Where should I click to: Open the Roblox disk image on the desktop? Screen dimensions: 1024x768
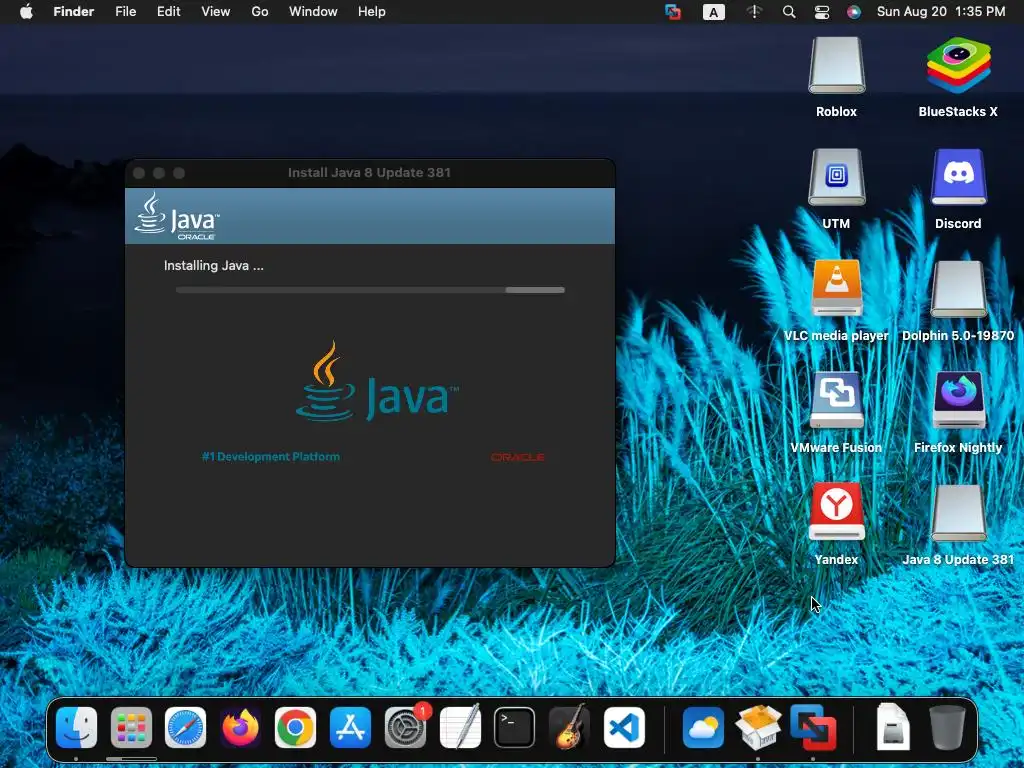(x=836, y=66)
